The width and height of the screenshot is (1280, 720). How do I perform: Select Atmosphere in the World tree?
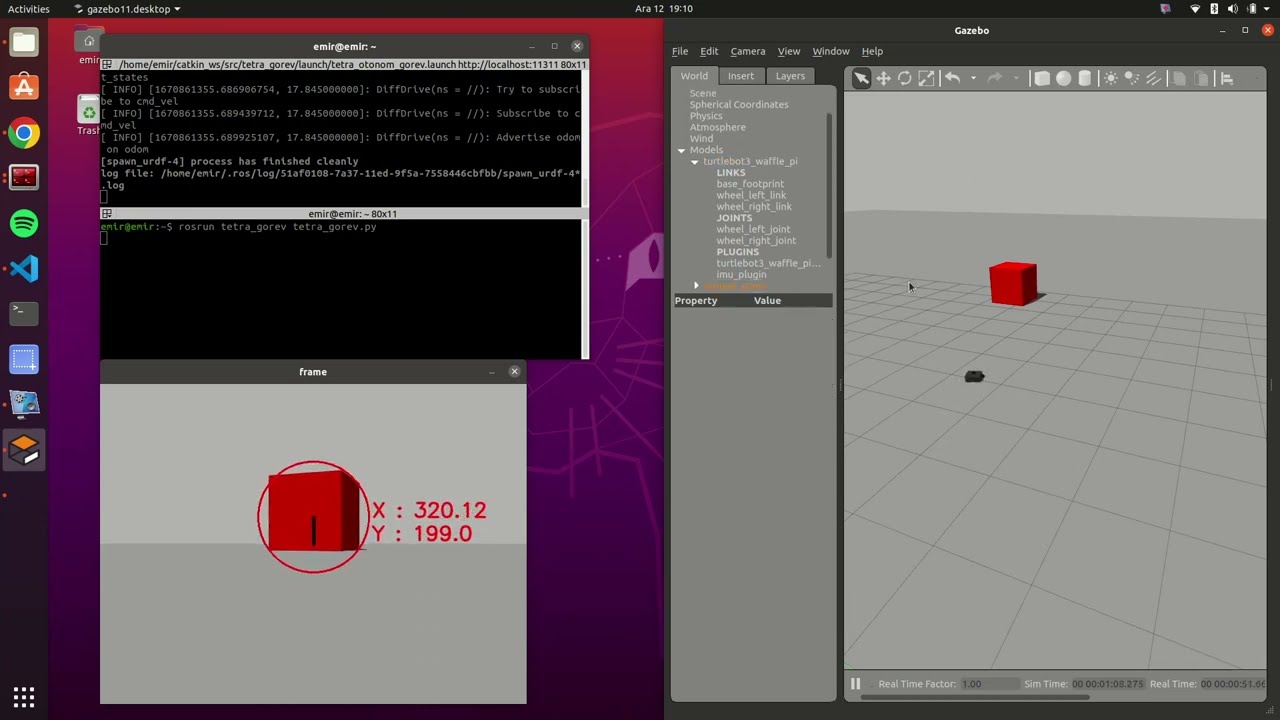point(718,127)
